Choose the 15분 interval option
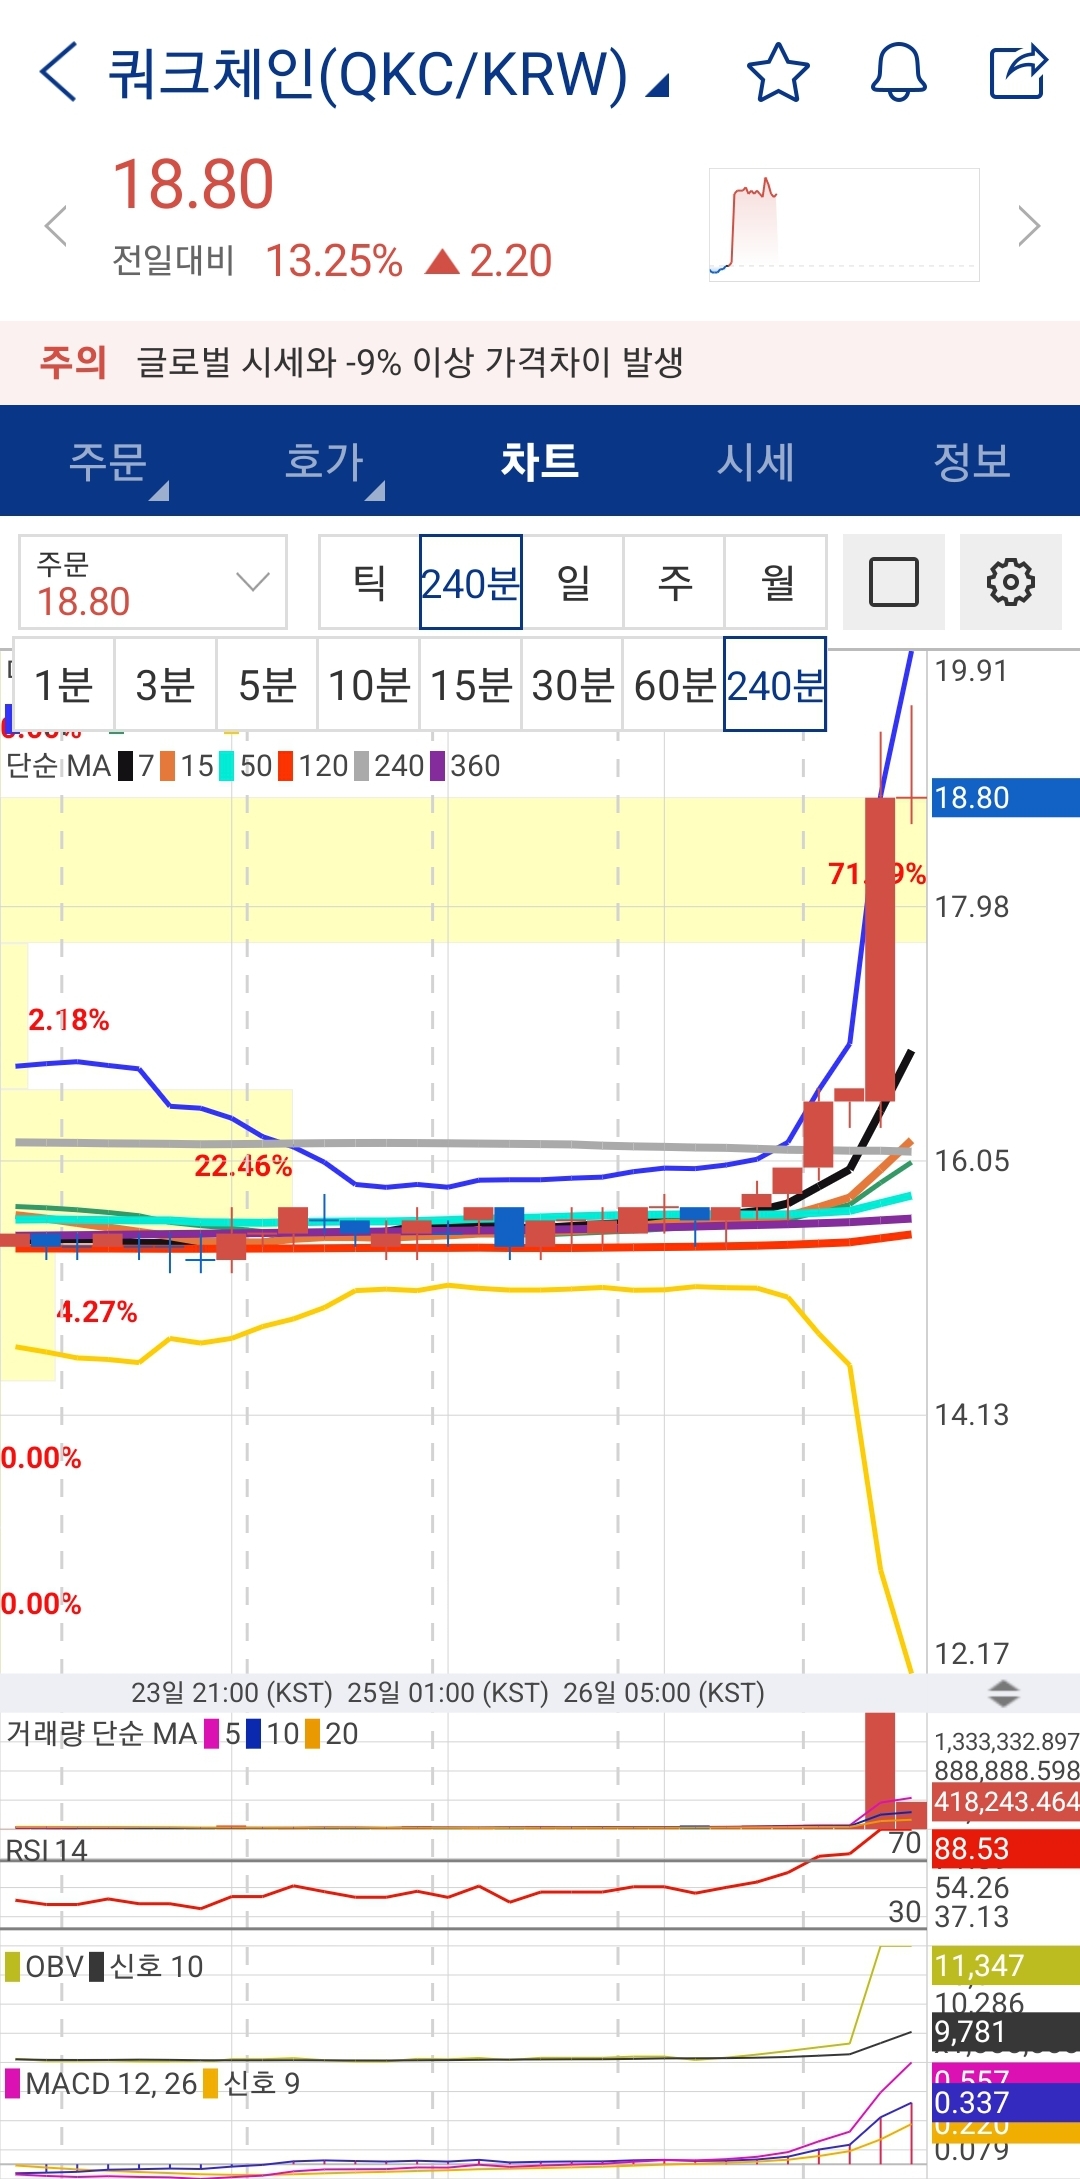The width and height of the screenshot is (1080, 2179). click(x=471, y=686)
